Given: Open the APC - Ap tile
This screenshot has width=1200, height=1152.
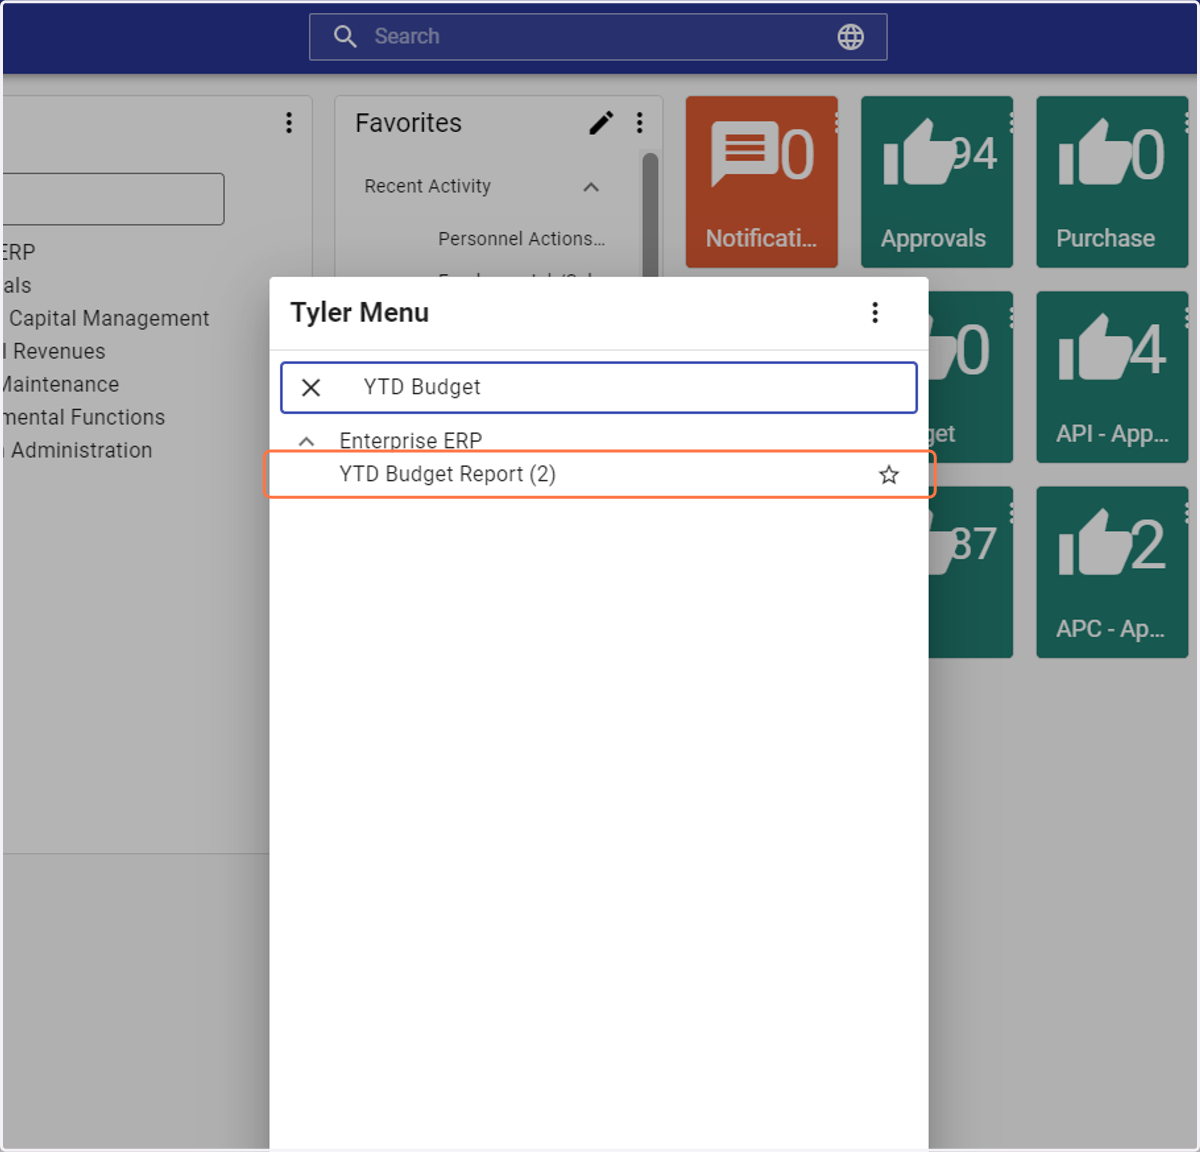Looking at the screenshot, I should [1112, 572].
